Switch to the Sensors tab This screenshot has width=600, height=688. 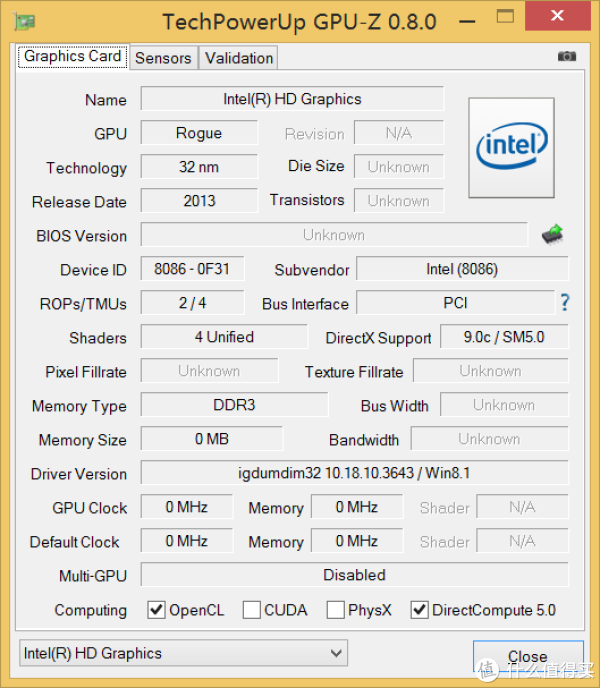pyautogui.click(x=163, y=58)
